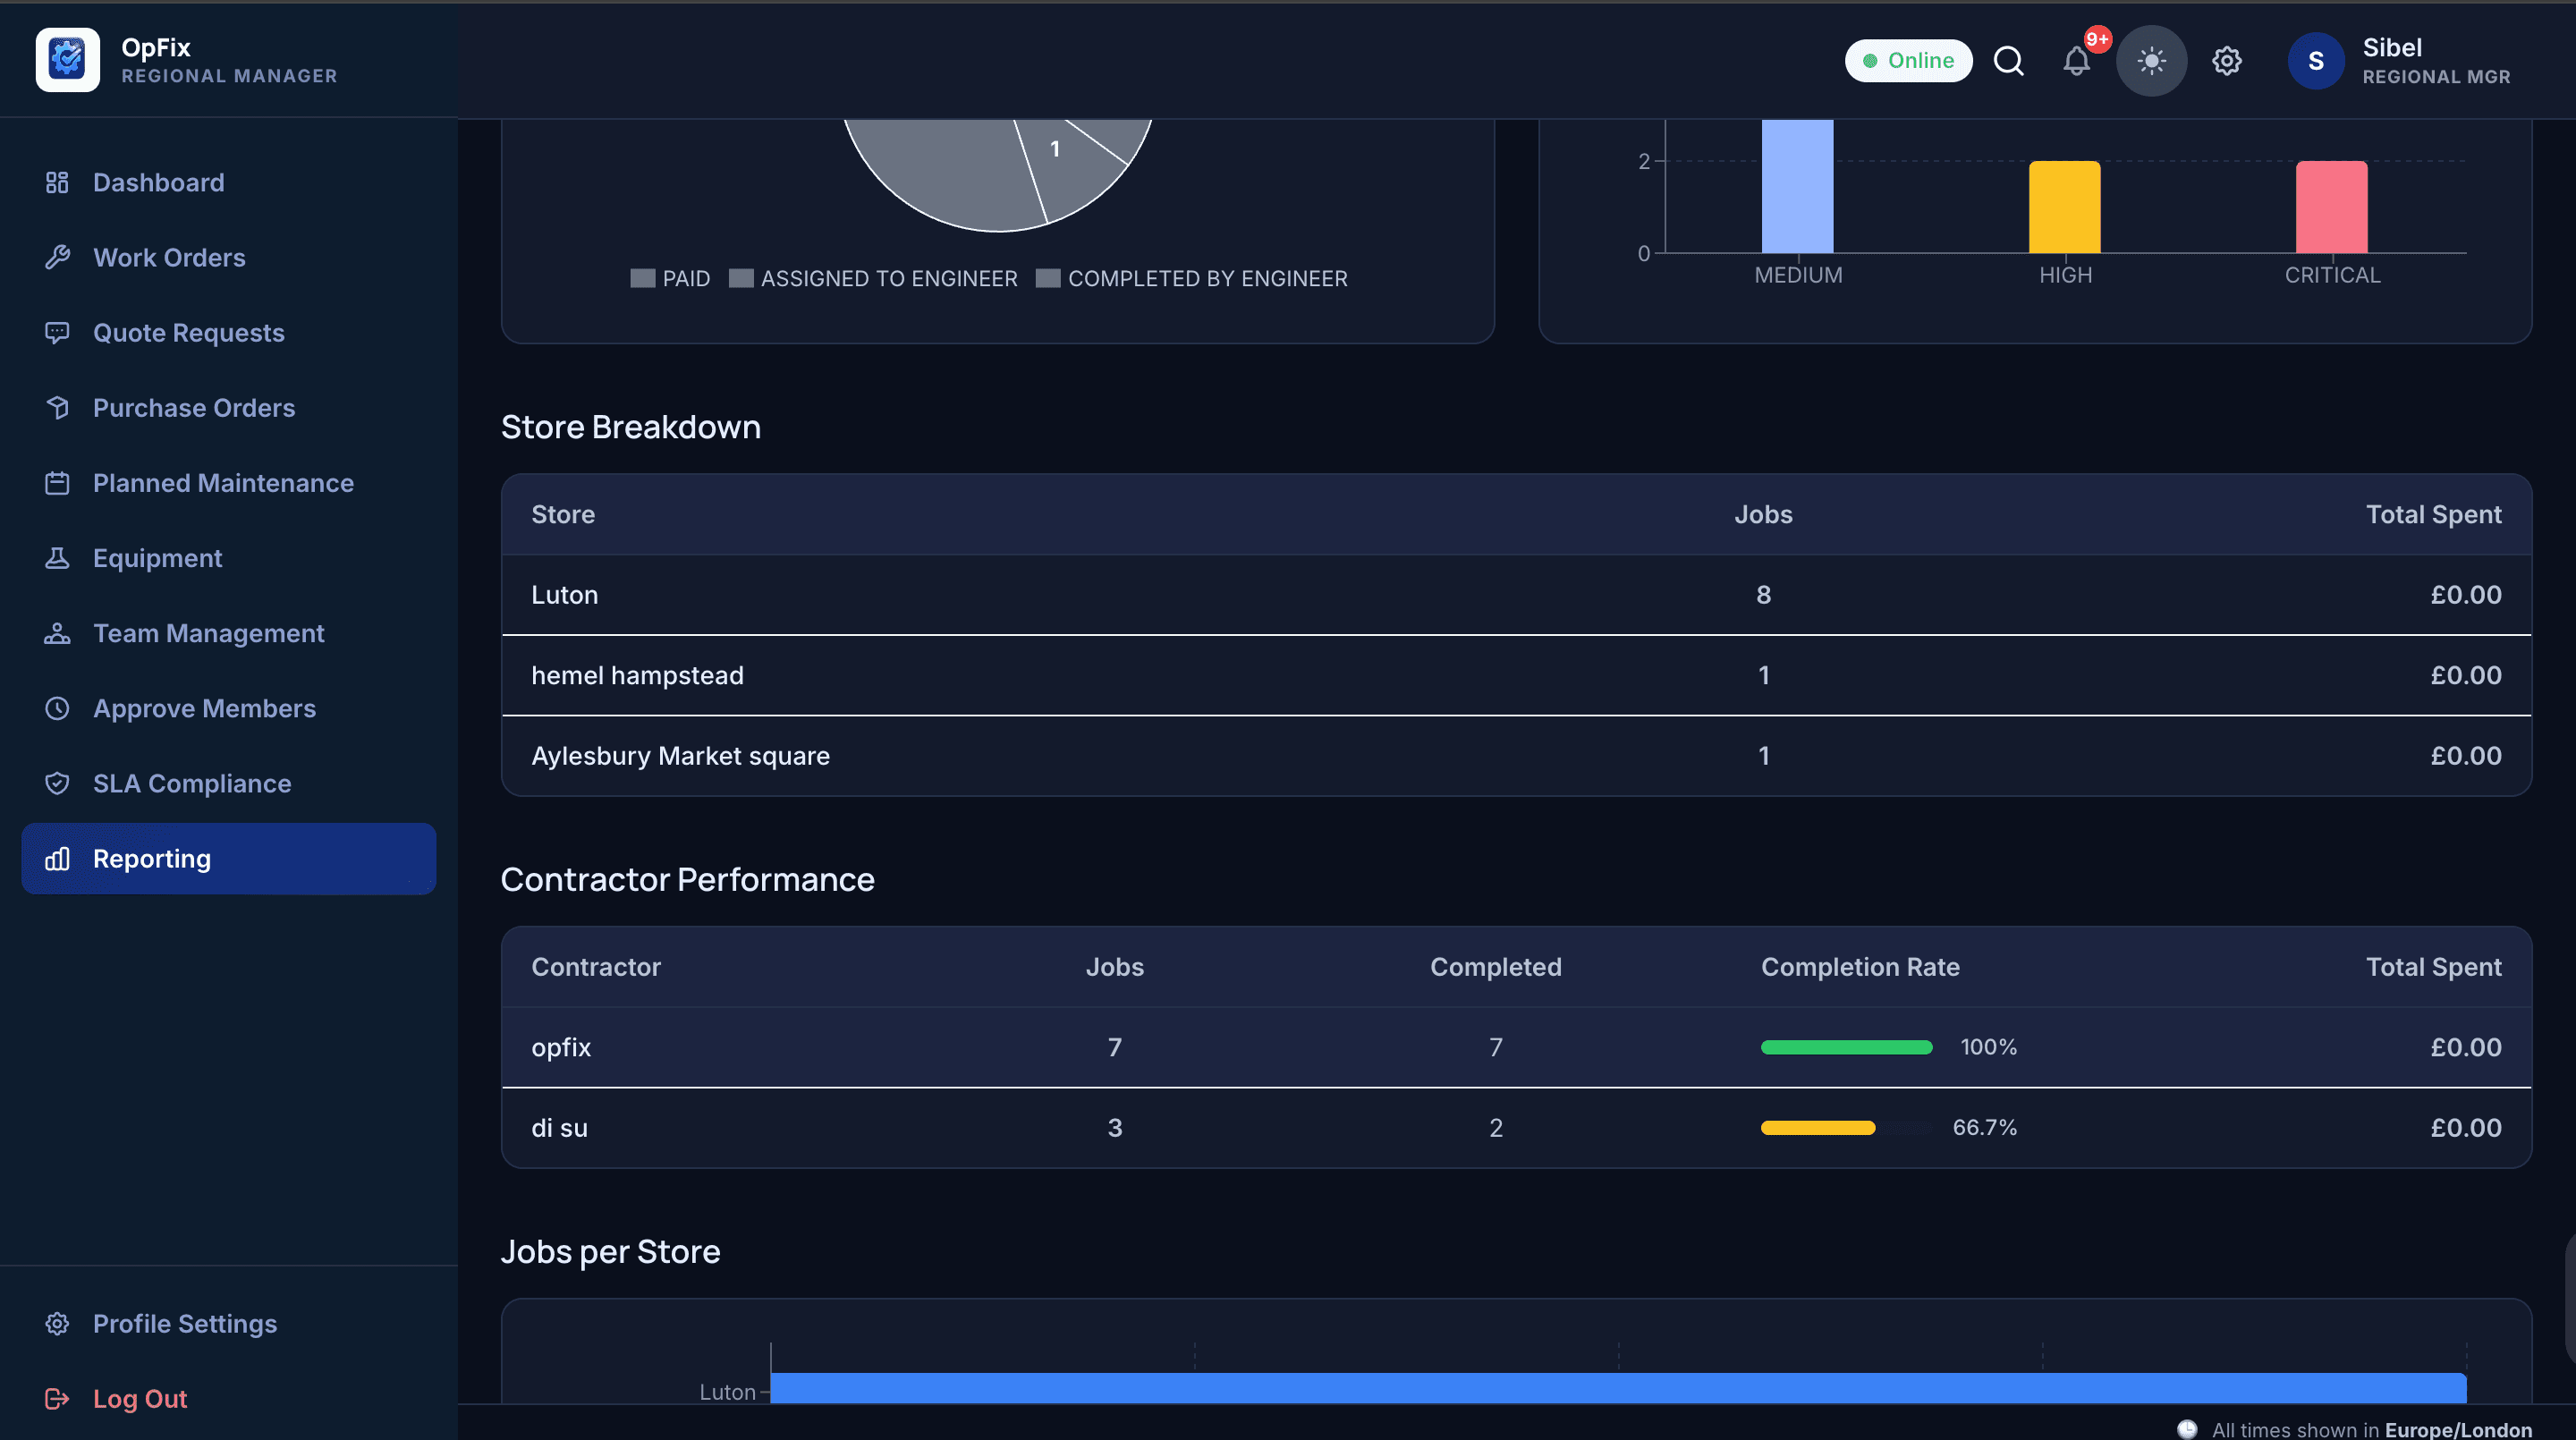Image resolution: width=2576 pixels, height=1440 pixels.
Task: Click the timezone clock icon
Action: point(2187,1429)
